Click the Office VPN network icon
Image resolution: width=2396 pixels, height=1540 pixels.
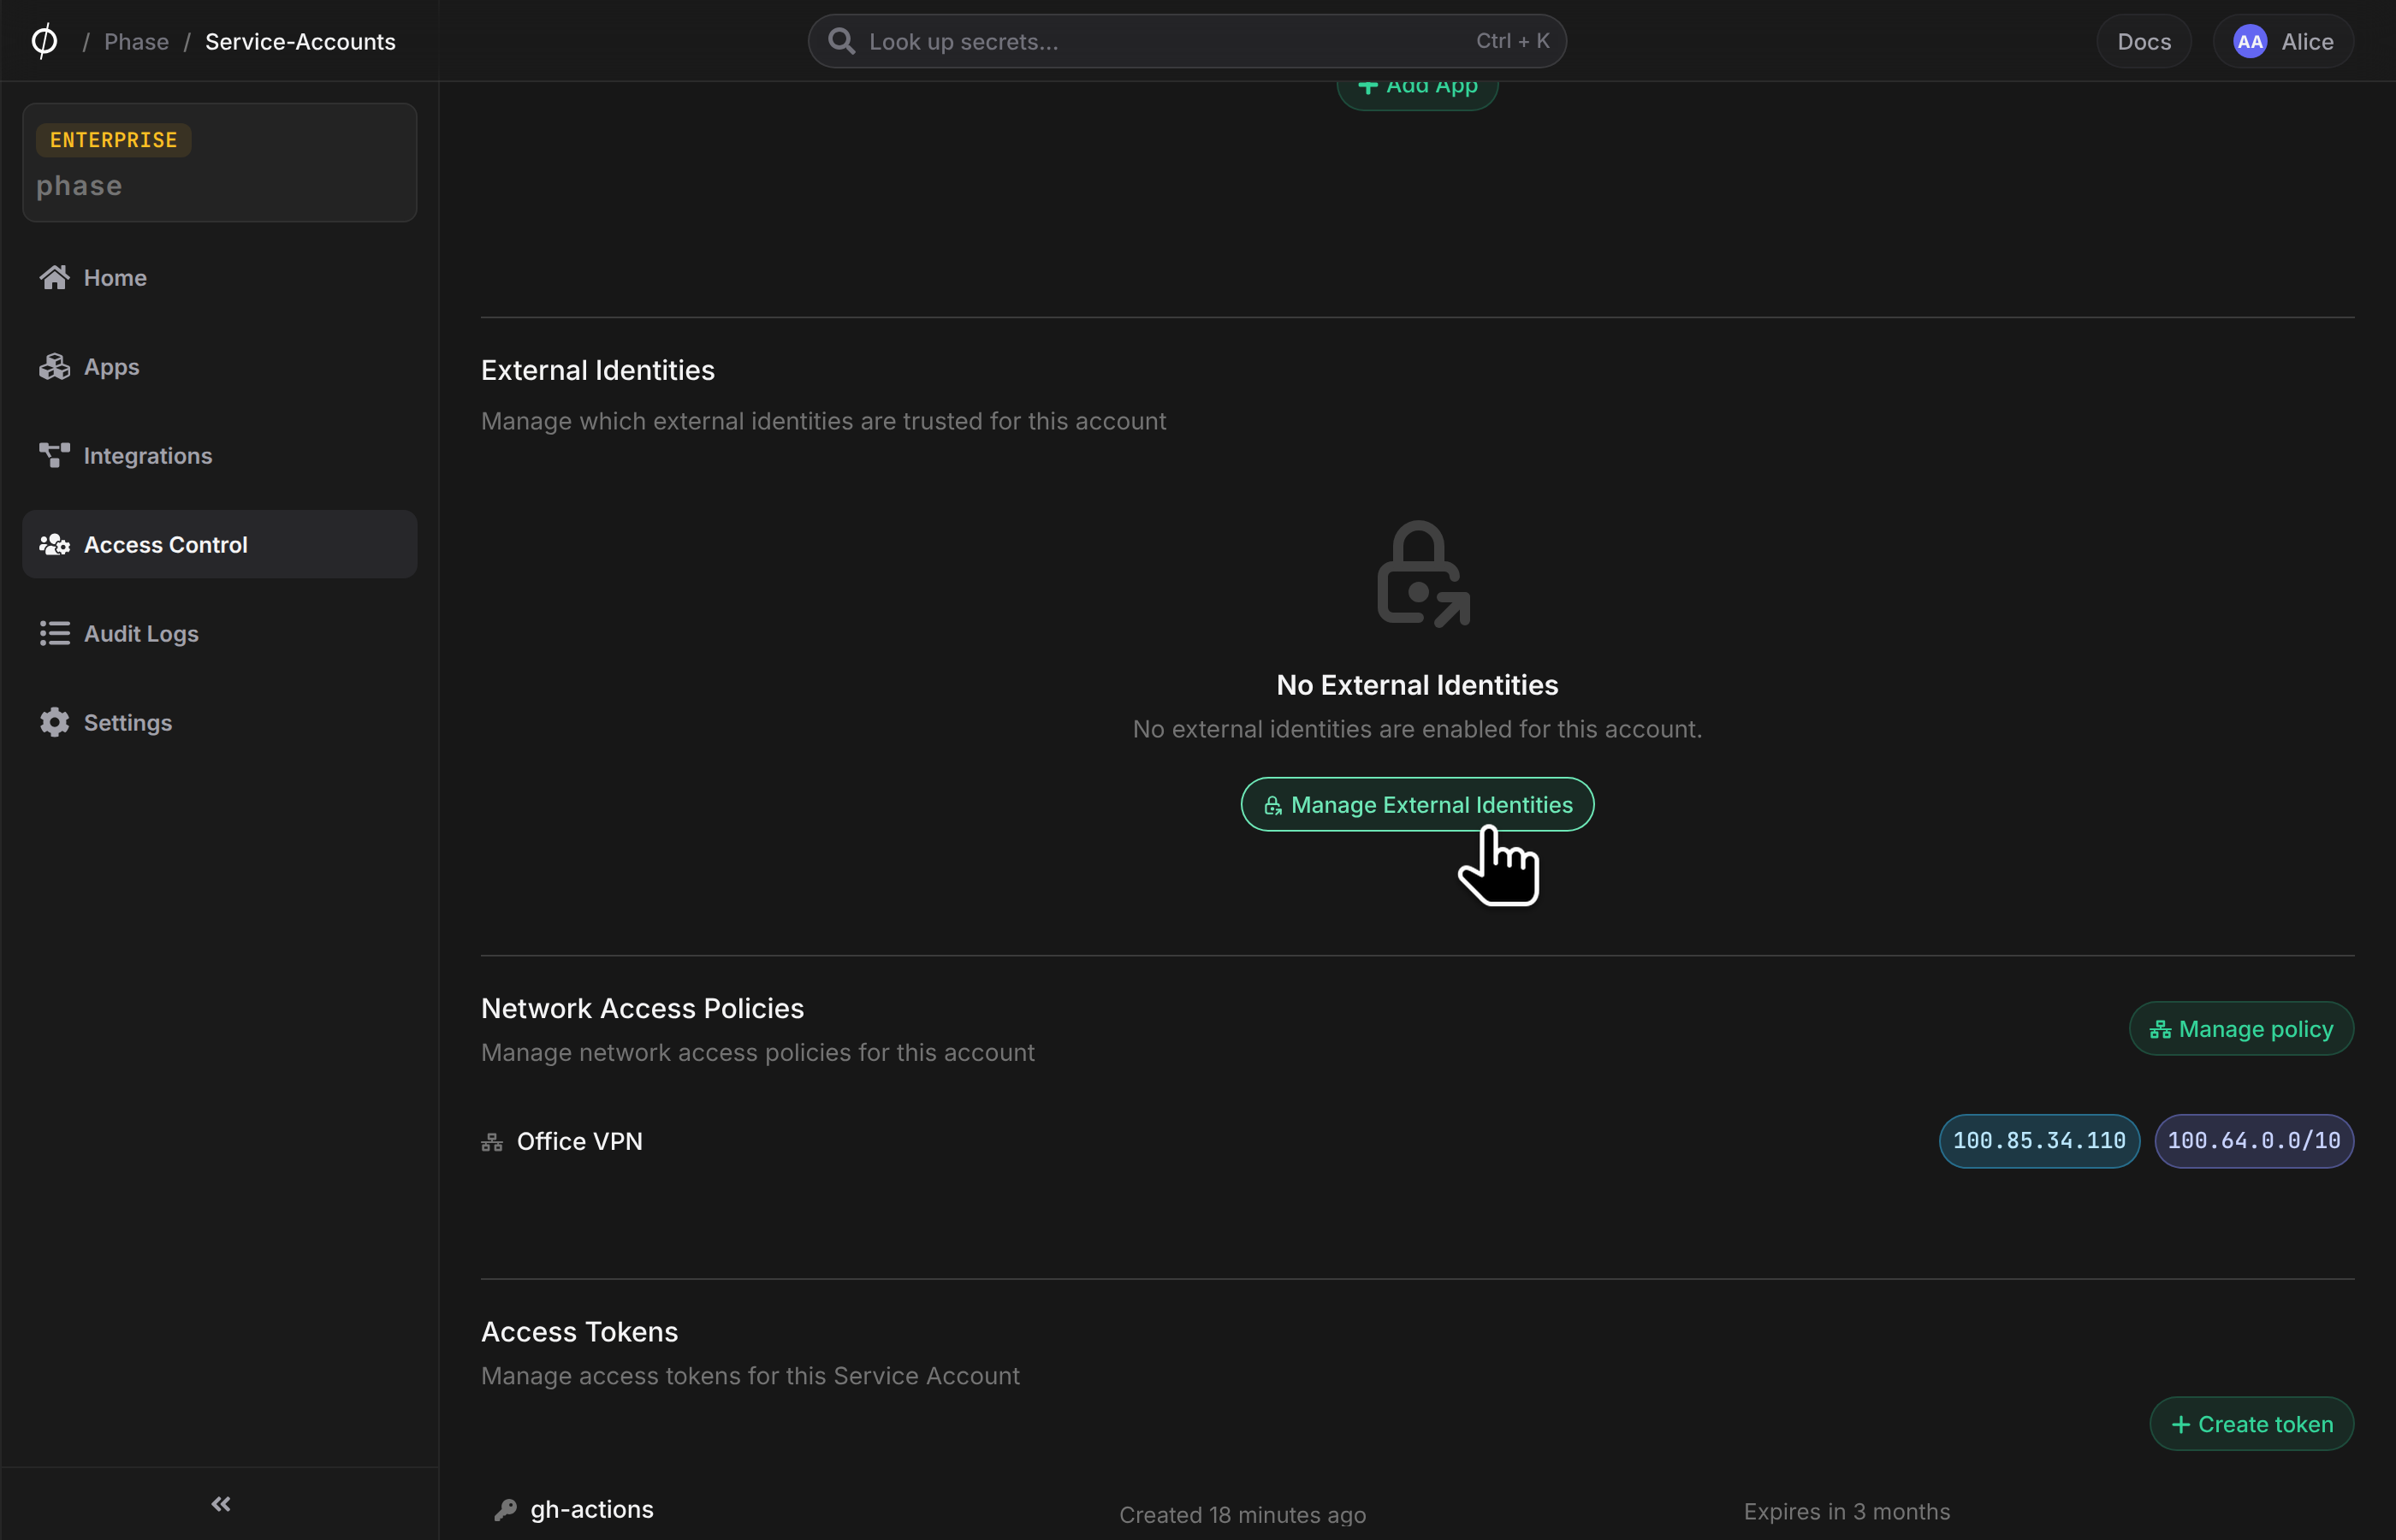point(492,1141)
